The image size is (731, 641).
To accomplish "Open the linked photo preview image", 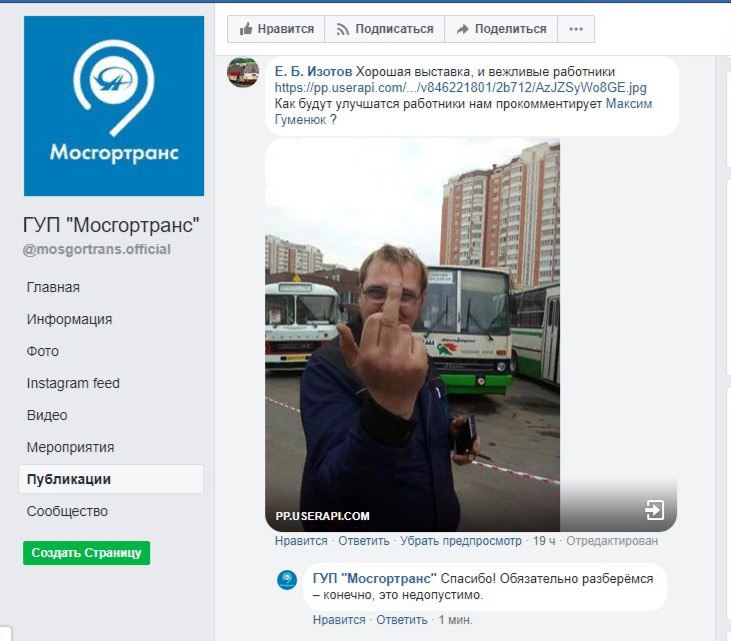I will (x=413, y=335).
